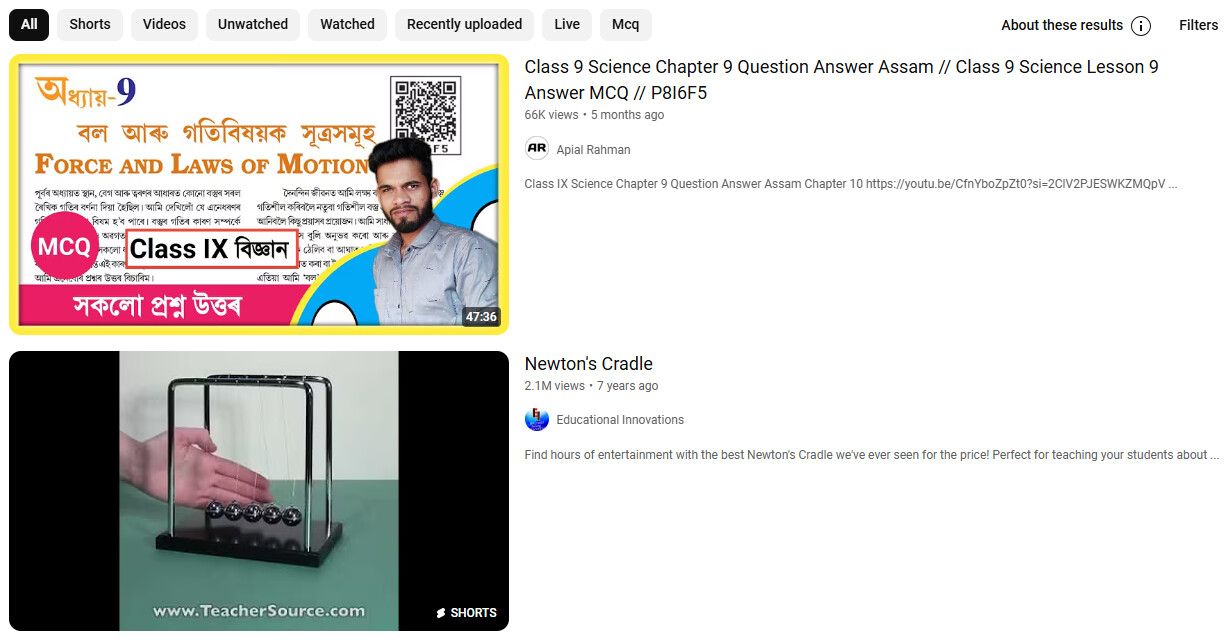This screenshot has width=1225, height=643.
Task: Open About these results link
Action: click(1062, 25)
